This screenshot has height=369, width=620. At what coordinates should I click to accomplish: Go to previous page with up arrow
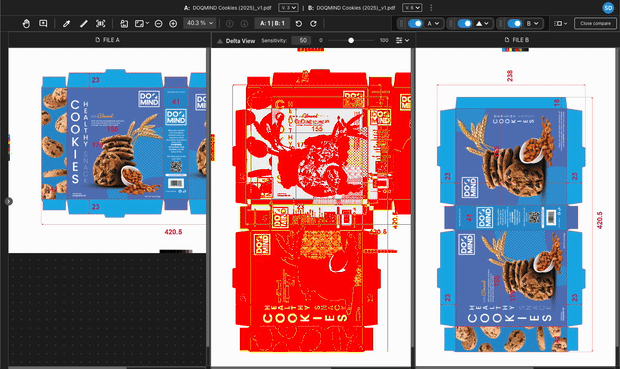tap(229, 24)
